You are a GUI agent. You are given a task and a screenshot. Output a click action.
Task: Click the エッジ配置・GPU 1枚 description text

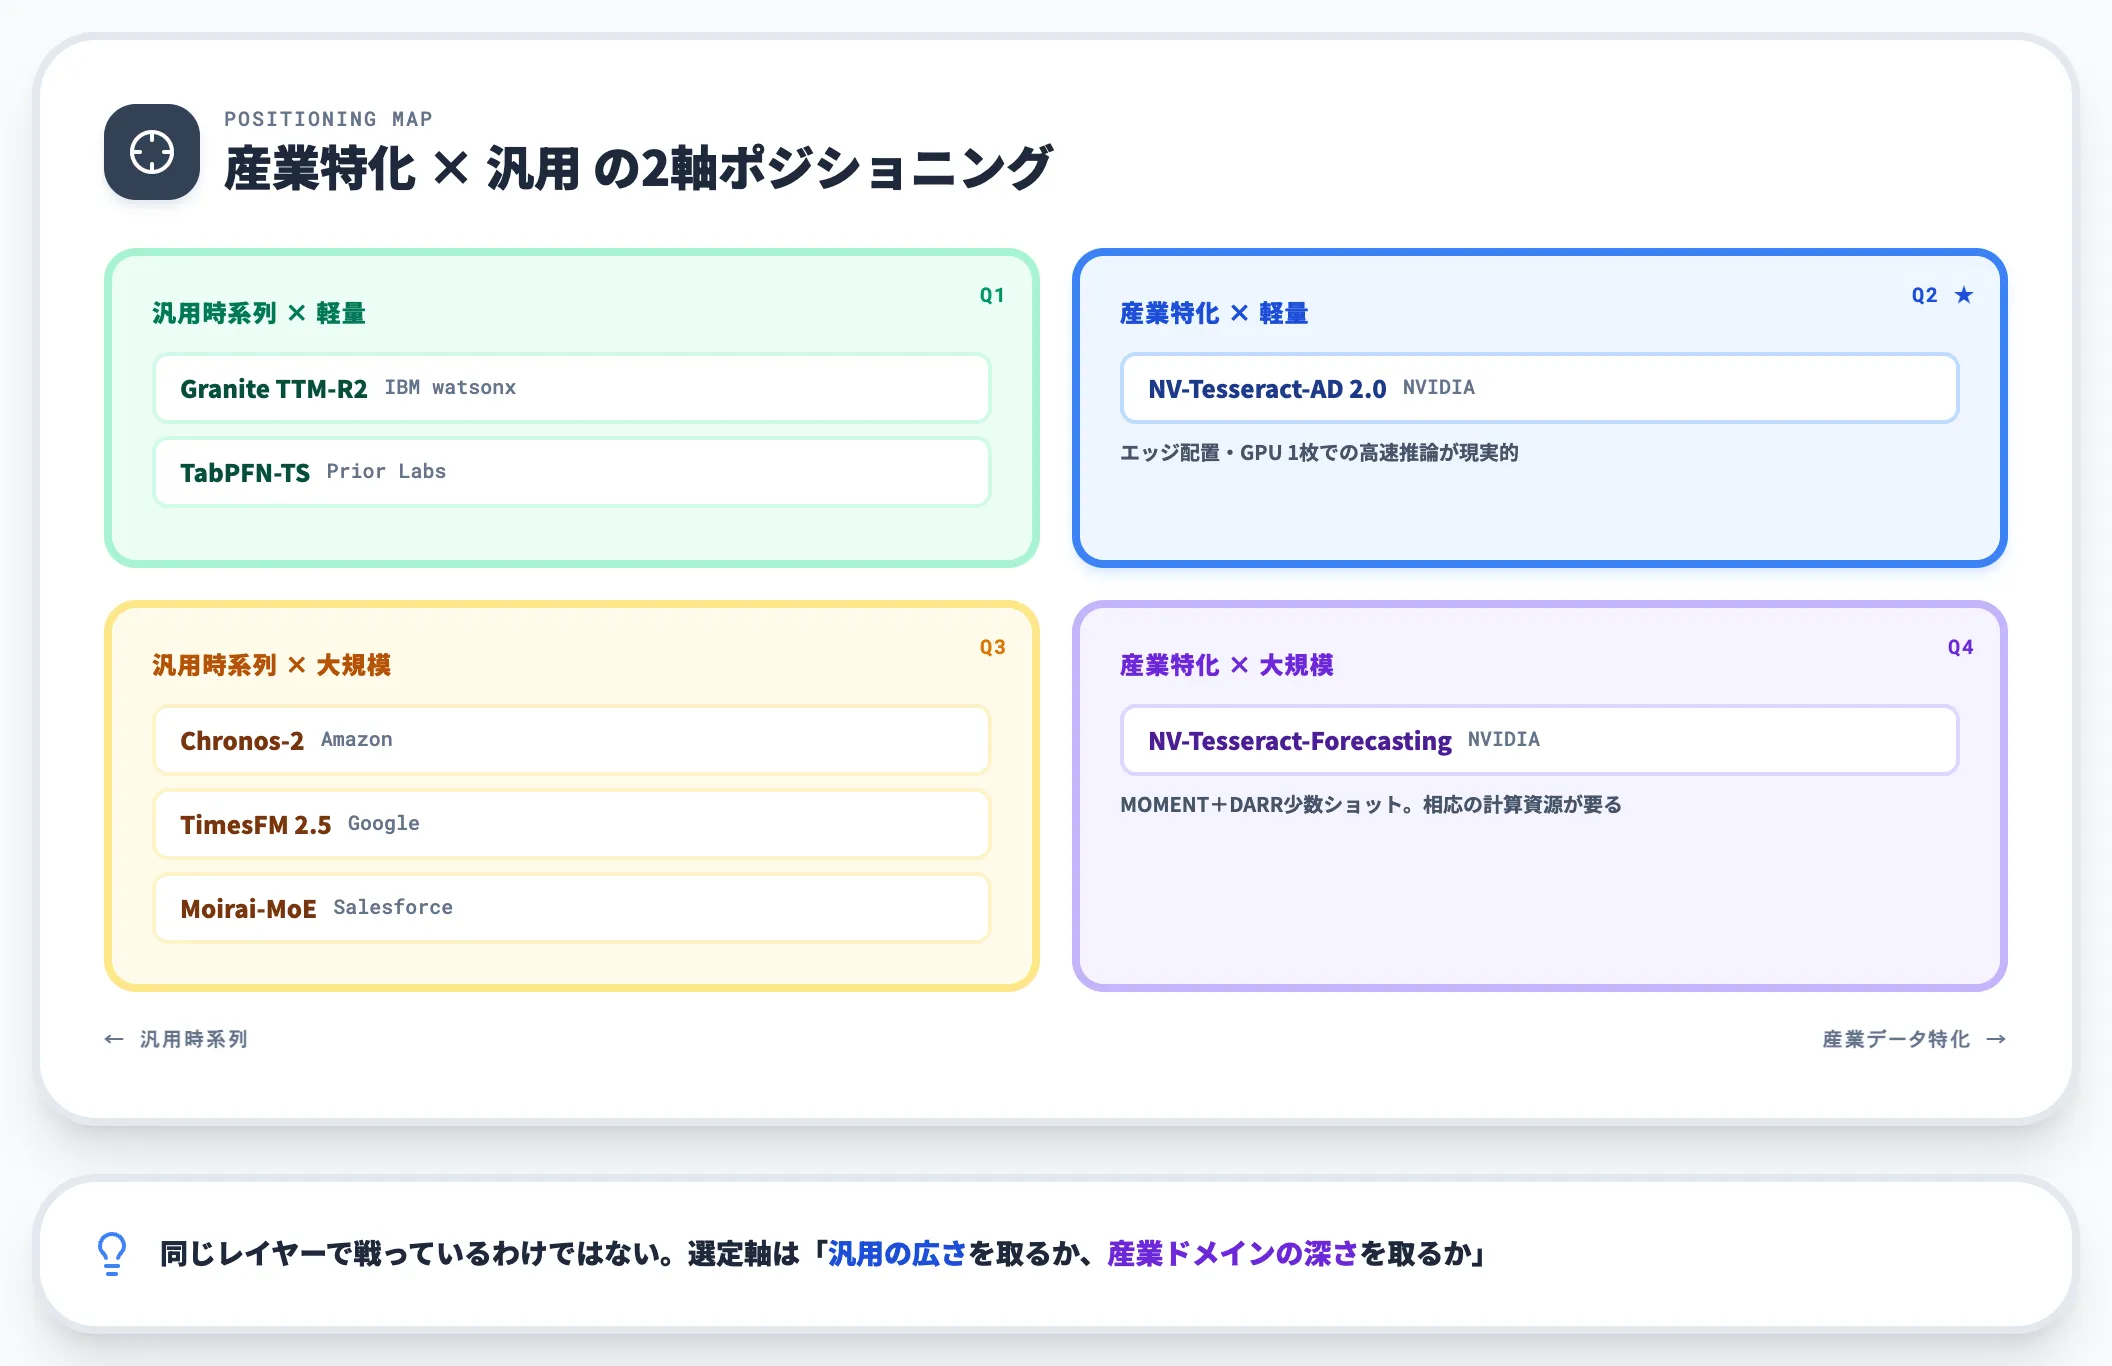coord(1319,453)
